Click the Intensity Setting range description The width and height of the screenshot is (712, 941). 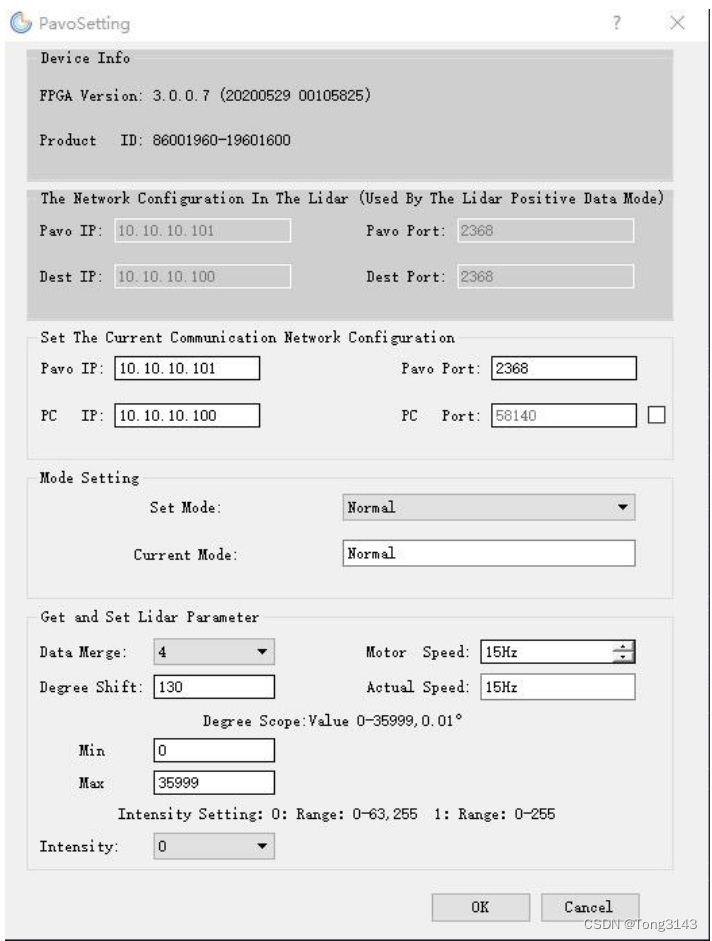(336, 814)
